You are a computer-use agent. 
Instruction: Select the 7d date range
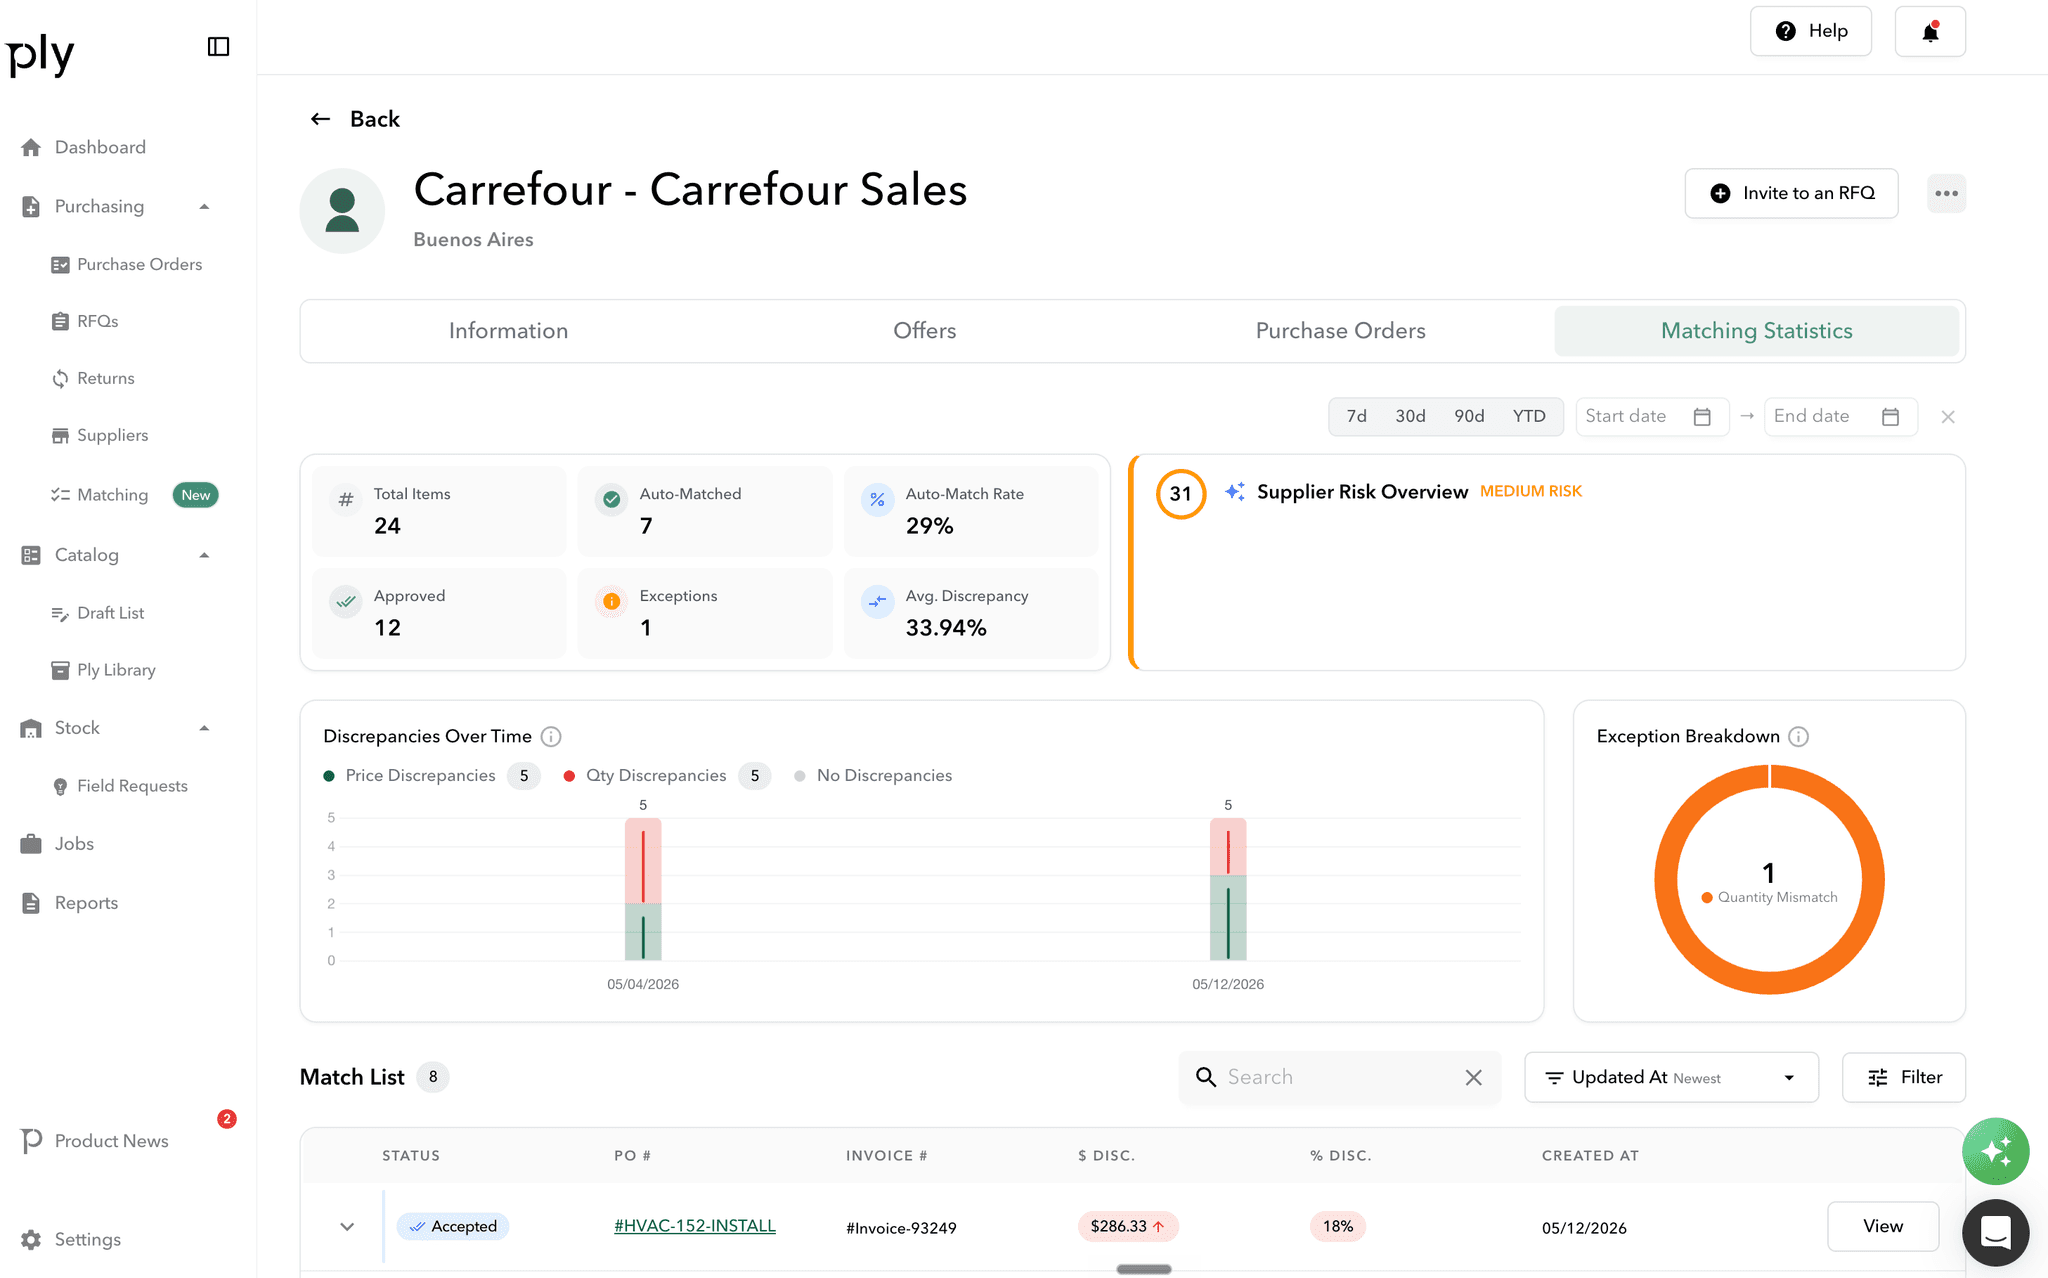pyautogui.click(x=1356, y=417)
